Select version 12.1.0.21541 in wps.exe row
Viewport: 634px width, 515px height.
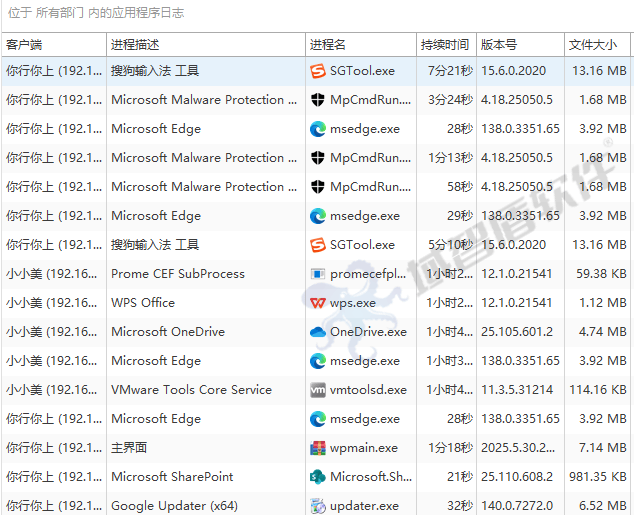click(x=516, y=303)
